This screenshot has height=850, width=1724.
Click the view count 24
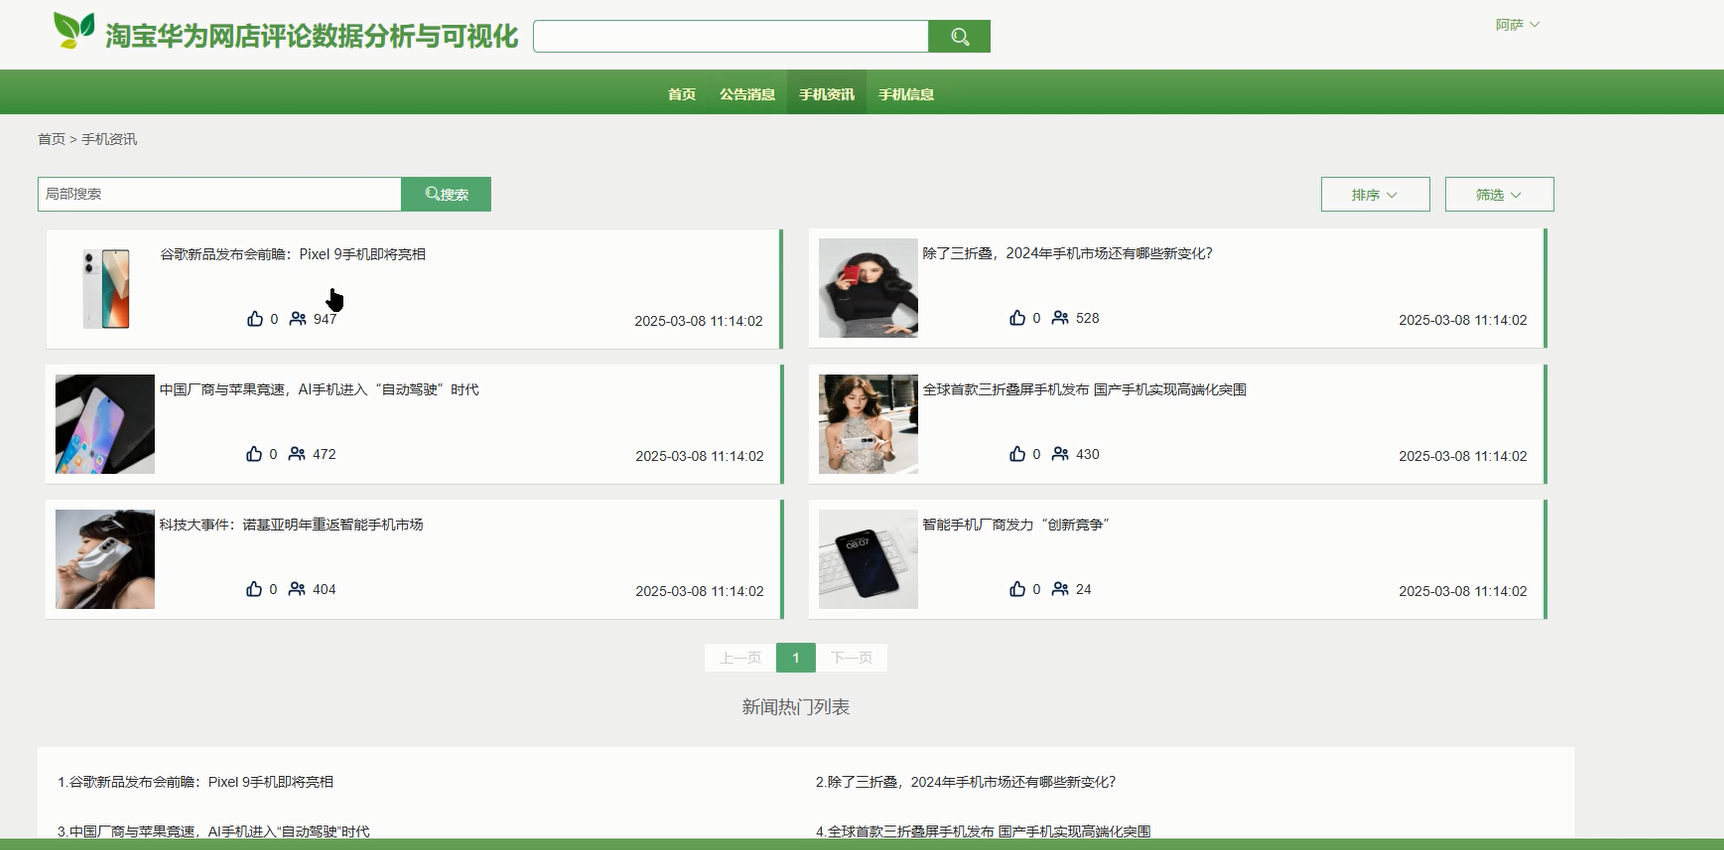tap(1084, 589)
